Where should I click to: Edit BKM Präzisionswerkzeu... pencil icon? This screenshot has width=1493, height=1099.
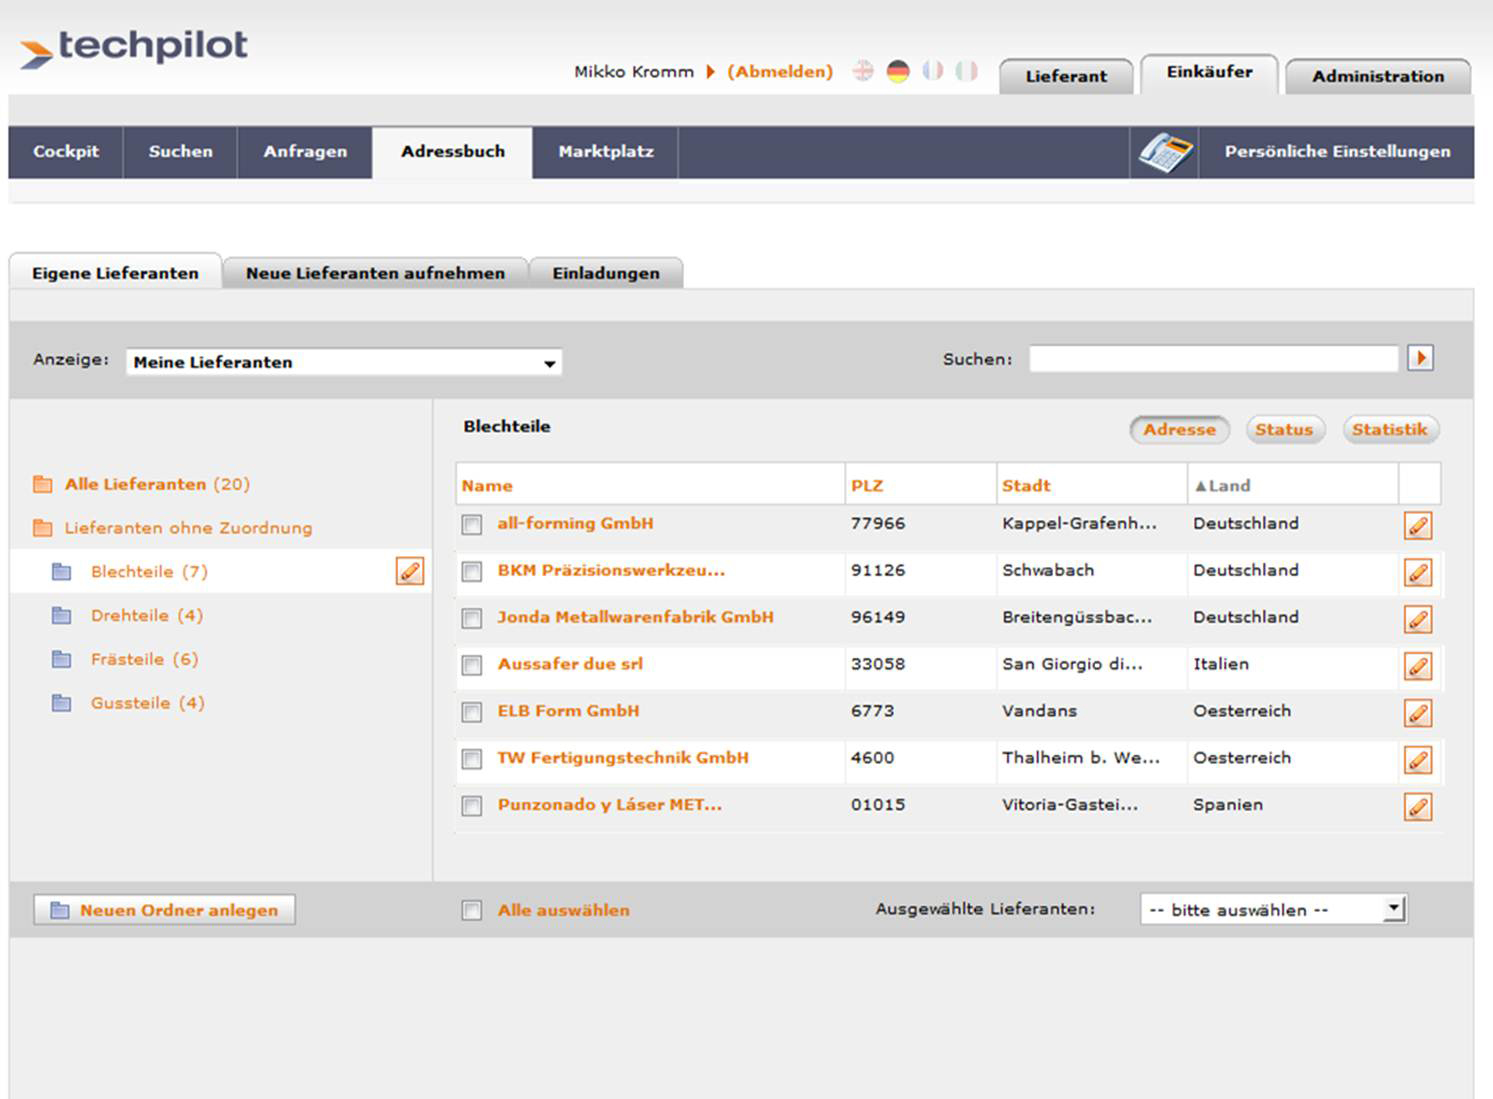1417,572
